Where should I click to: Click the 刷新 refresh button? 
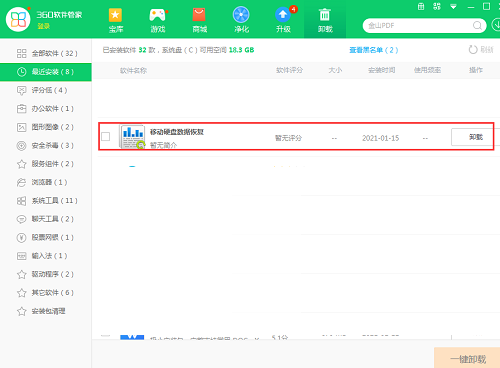coord(481,50)
